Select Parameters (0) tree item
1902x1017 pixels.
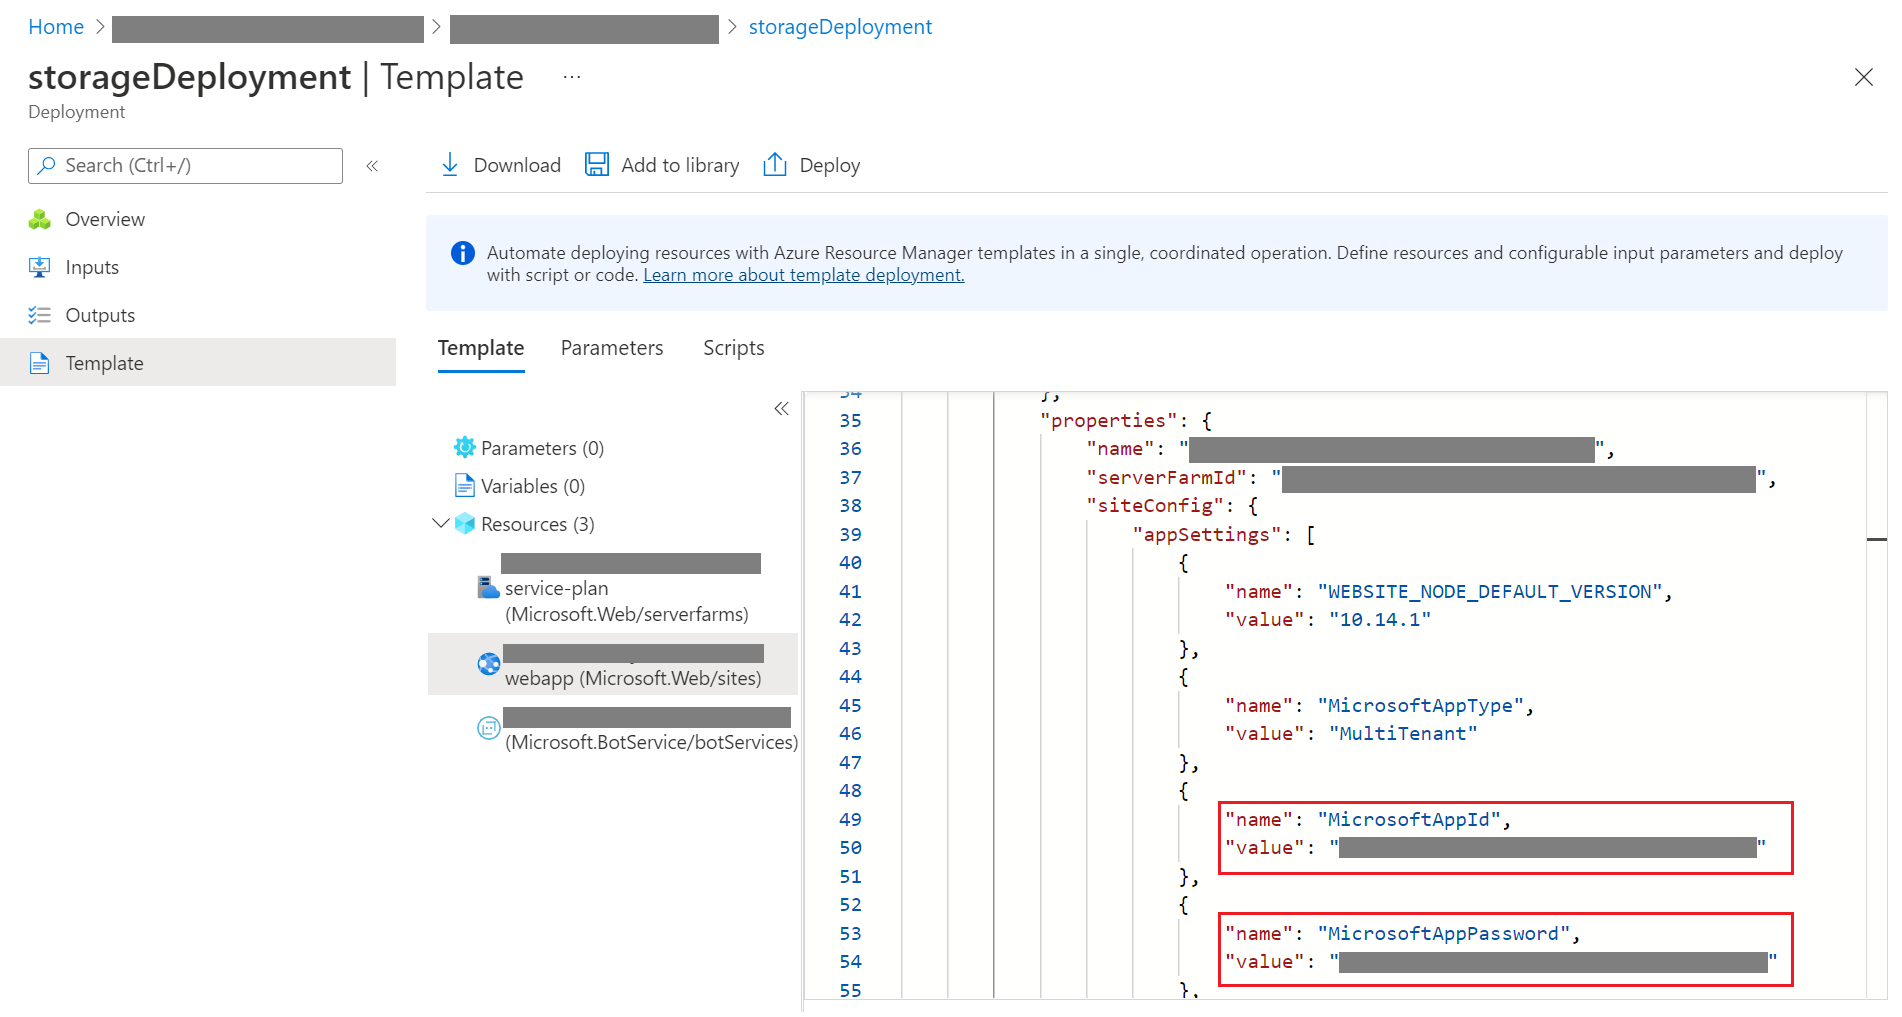point(542,448)
